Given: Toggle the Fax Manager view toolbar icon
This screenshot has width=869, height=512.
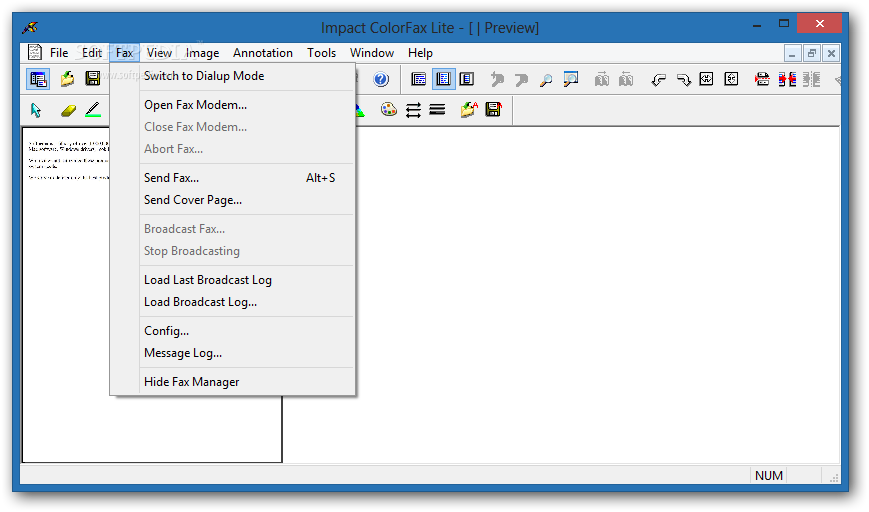Looking at the screenshot, I should [x=38, y=79].
